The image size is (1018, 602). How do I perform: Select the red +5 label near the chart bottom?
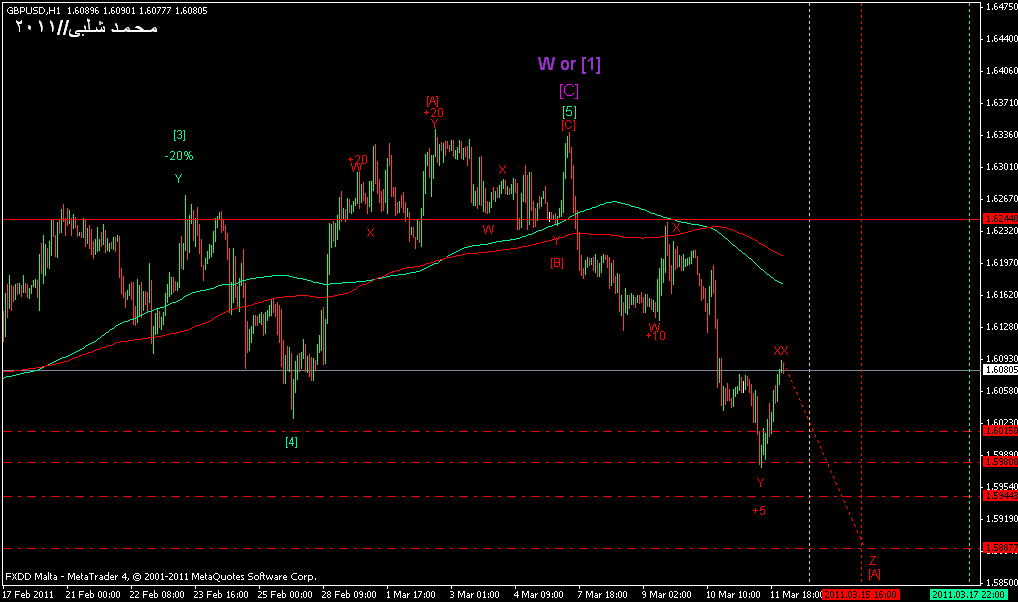(760, 510)
